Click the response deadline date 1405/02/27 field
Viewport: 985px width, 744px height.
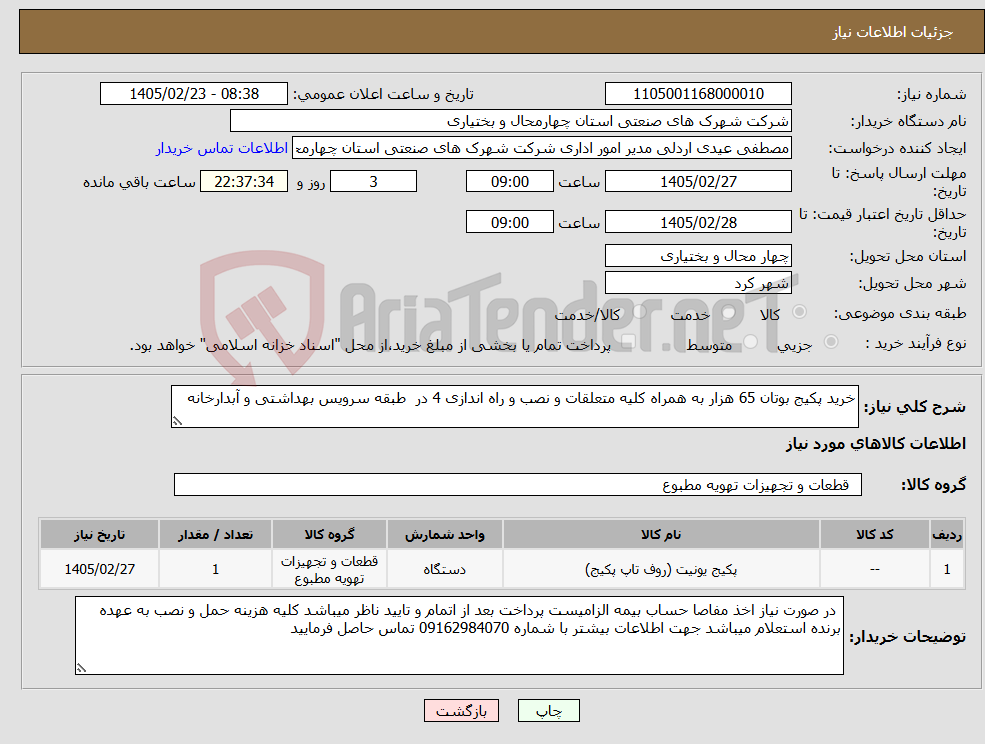[698, 182]
